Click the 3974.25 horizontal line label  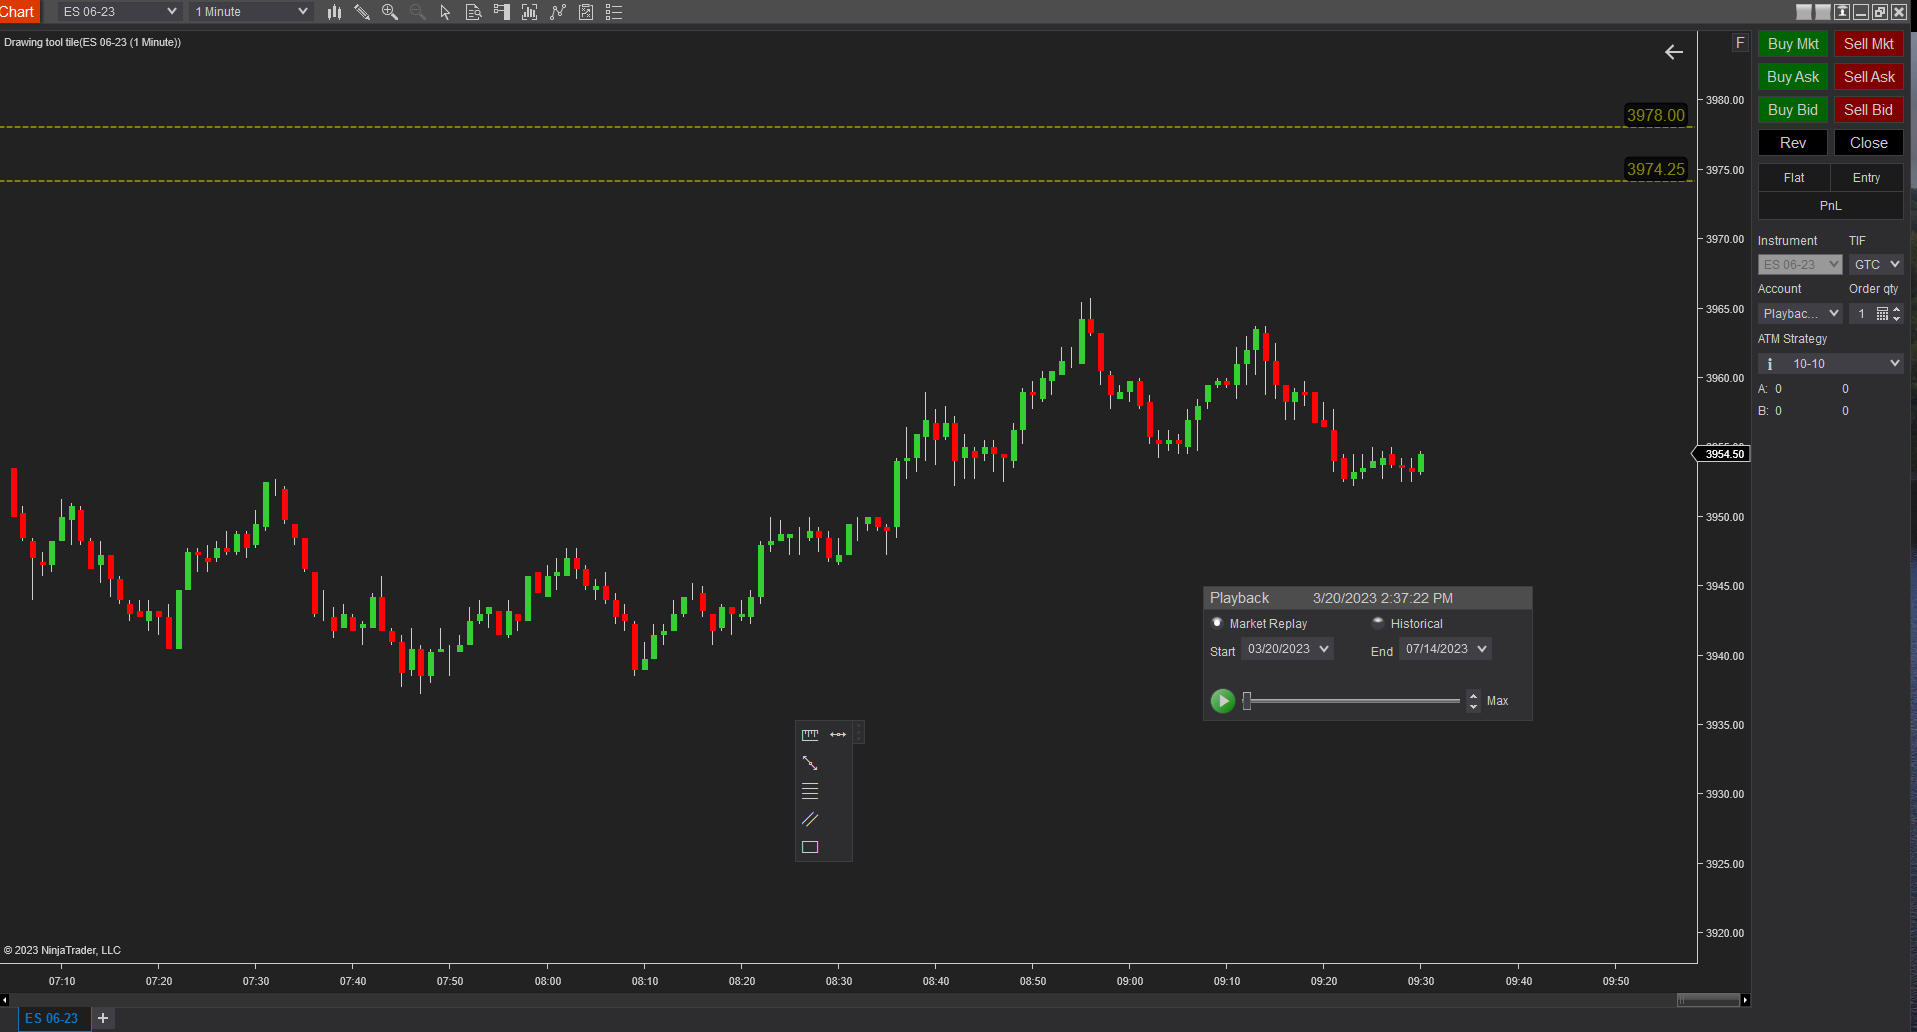(1656, 169)
